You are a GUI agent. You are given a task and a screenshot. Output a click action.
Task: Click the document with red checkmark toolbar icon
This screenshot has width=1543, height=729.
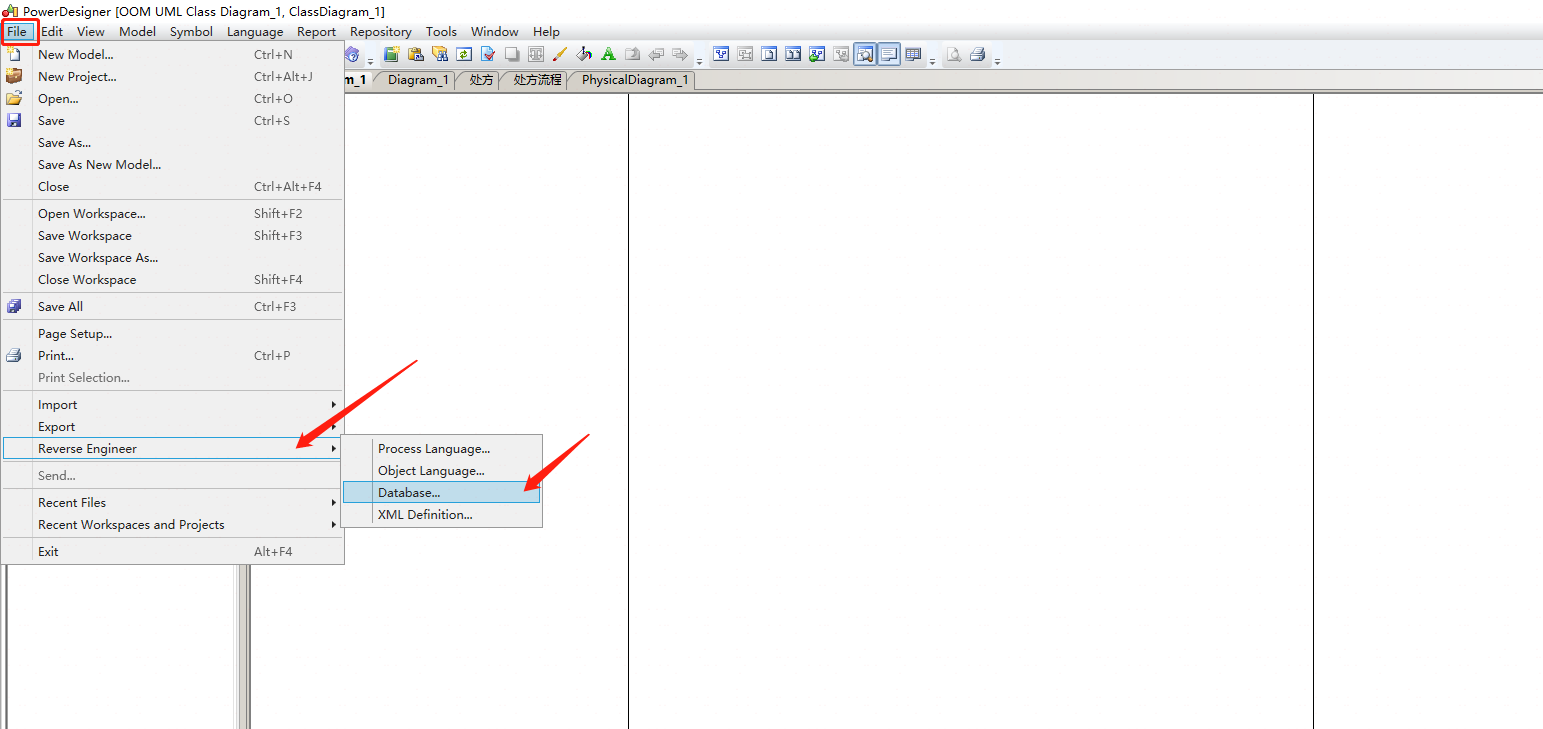(x=488, y=54)
